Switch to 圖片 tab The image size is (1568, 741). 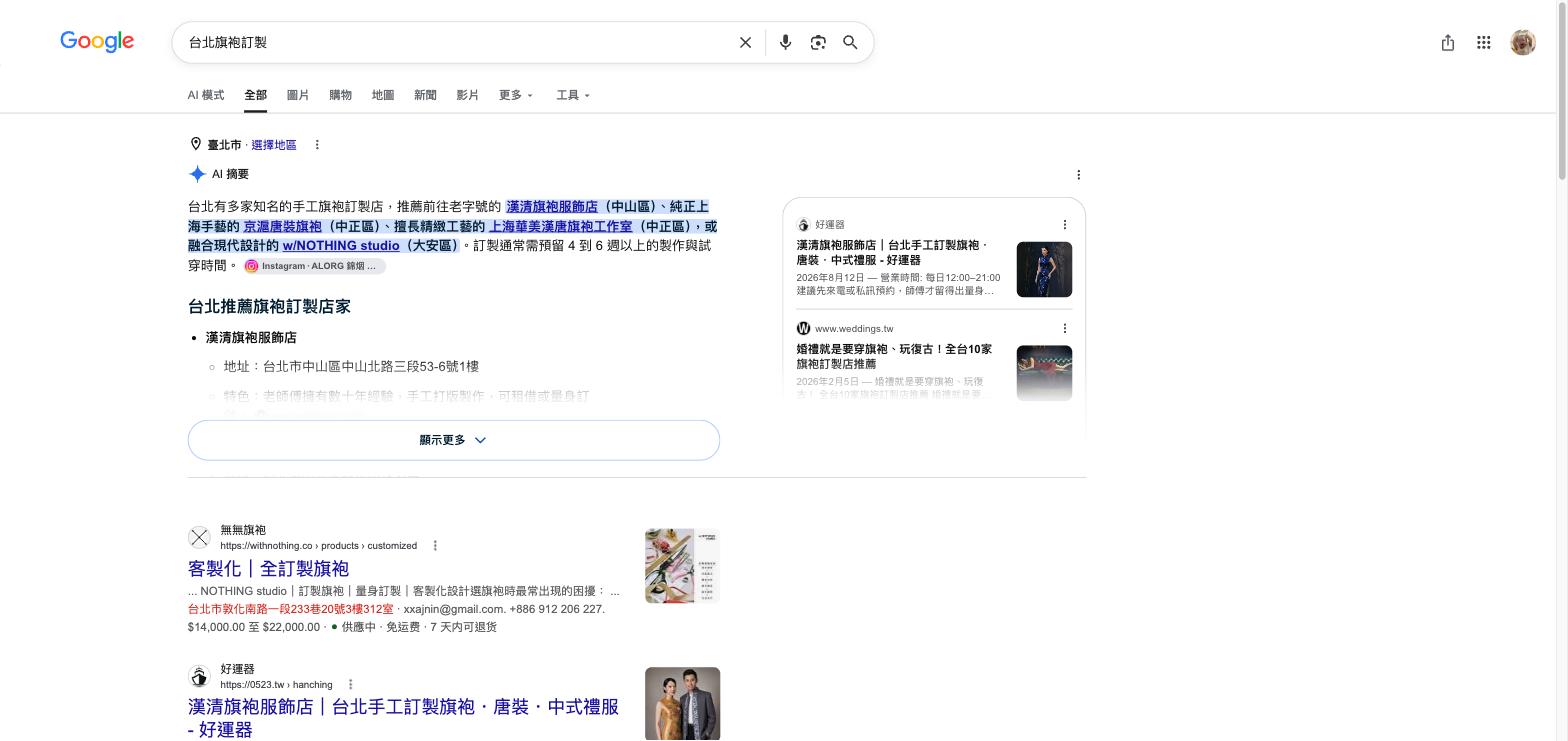pos(298,95)
